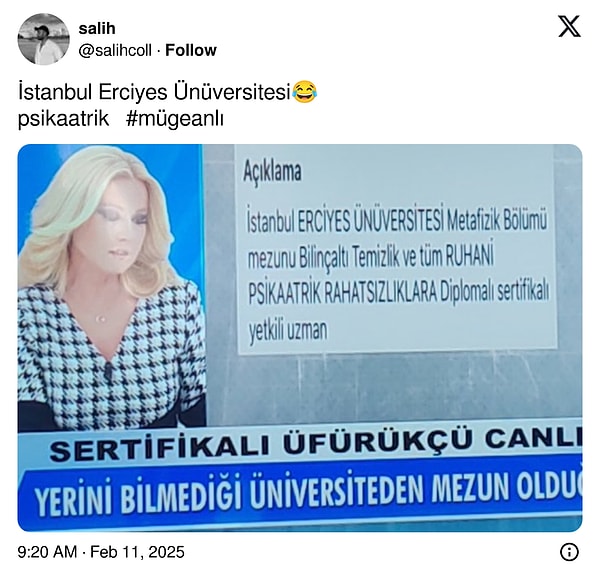
Task: Click the gray wall area below the white note
Action: click(x=394, y=386)
